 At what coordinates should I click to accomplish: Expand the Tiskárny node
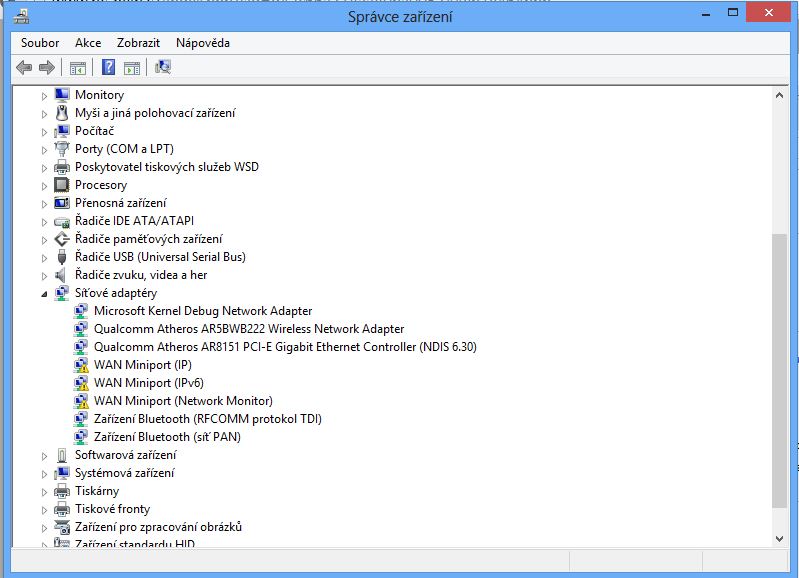point(44,492)
